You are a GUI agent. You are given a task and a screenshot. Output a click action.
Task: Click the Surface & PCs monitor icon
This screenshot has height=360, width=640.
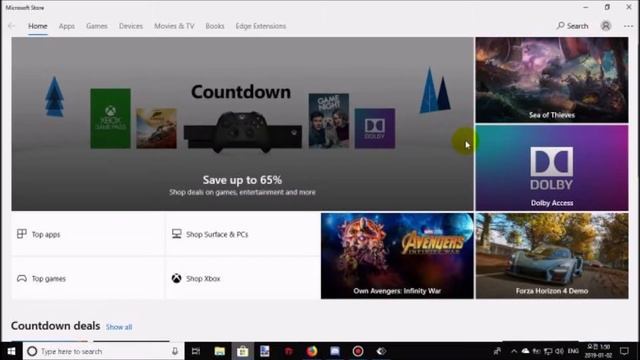[x=176, y=234]
